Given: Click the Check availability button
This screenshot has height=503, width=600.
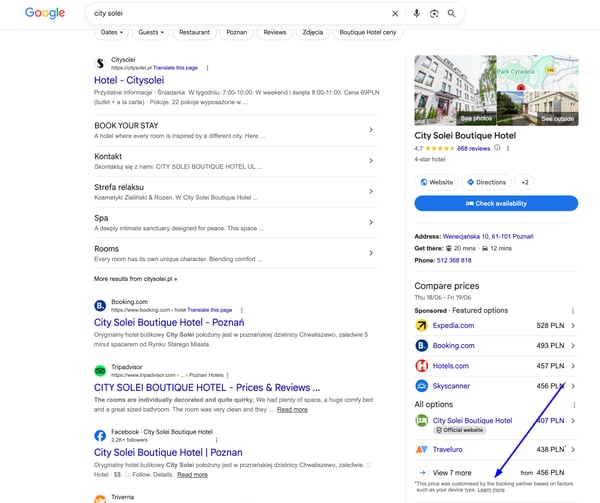Looking at the screenshot, I should click(x=496, y=203).
